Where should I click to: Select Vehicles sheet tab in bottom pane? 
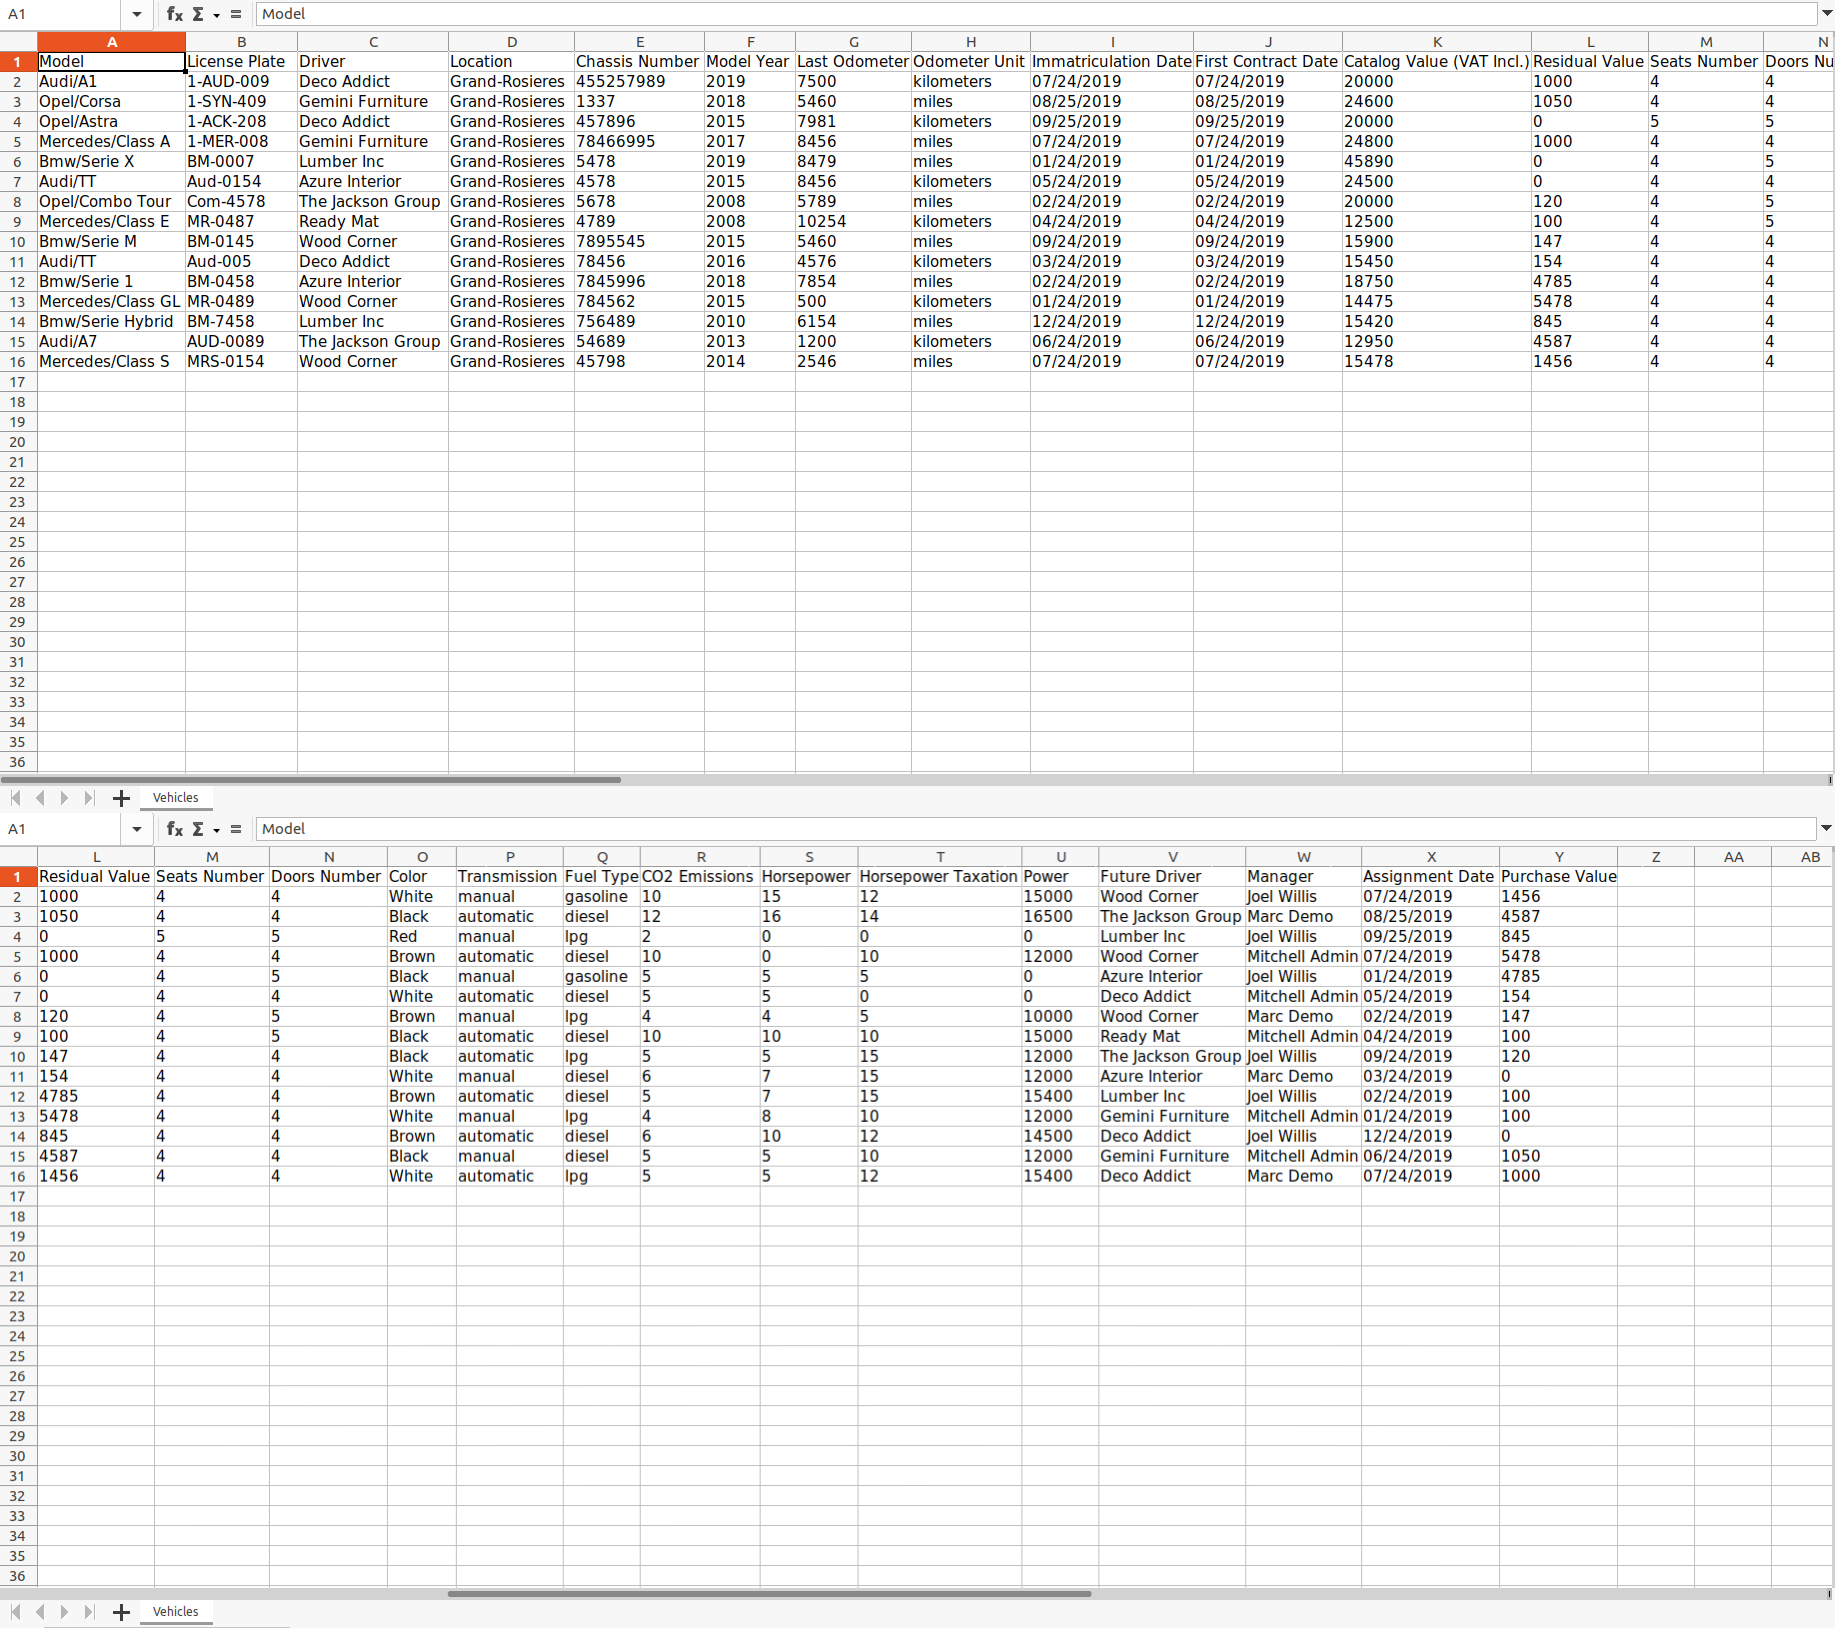pyautogui.click(x=176, y=1612)
